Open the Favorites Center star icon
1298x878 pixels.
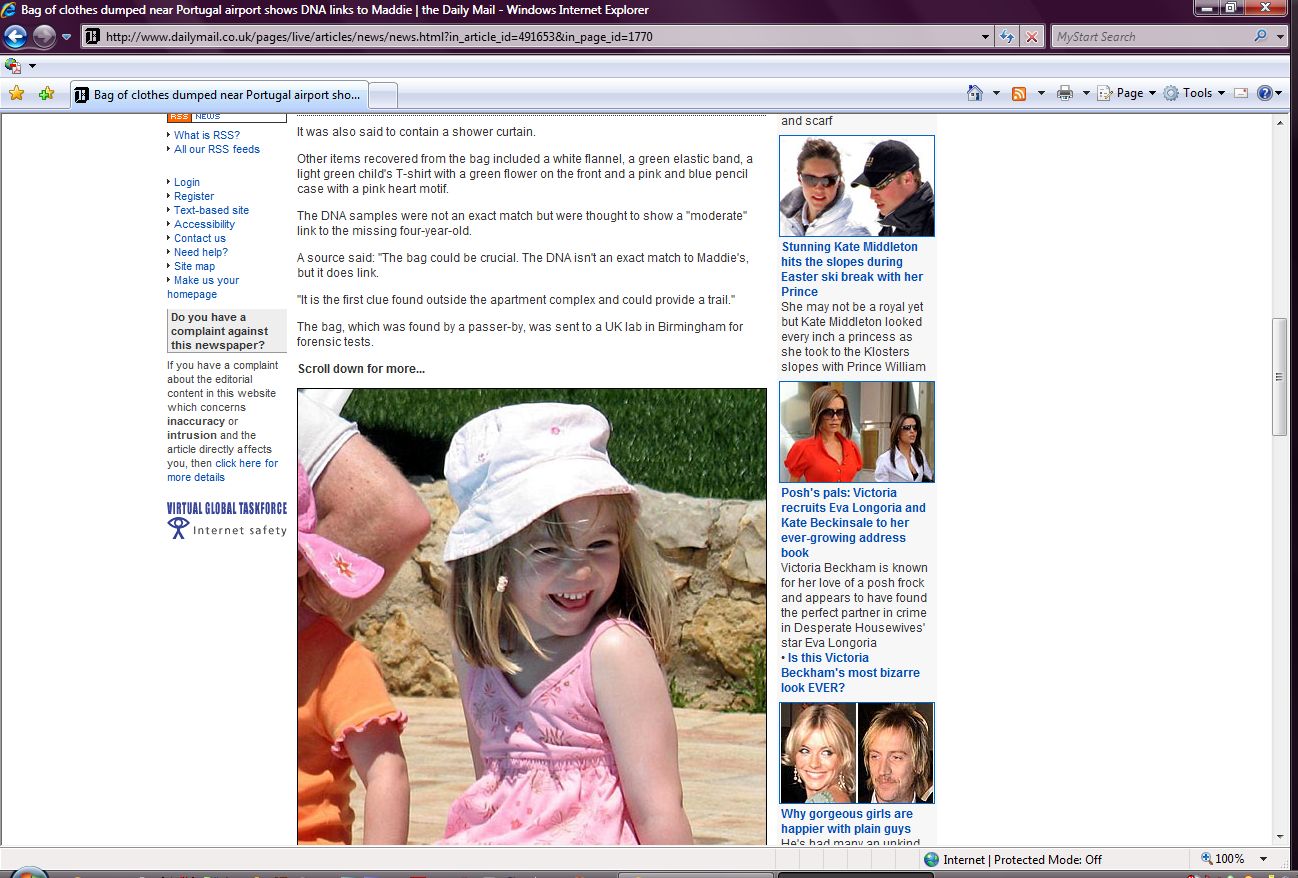[16, 94]
